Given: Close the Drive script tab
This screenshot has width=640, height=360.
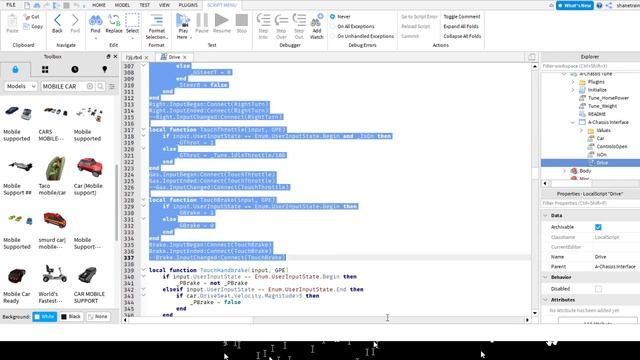Looking at the screenshot, I should tap(185, 57).
